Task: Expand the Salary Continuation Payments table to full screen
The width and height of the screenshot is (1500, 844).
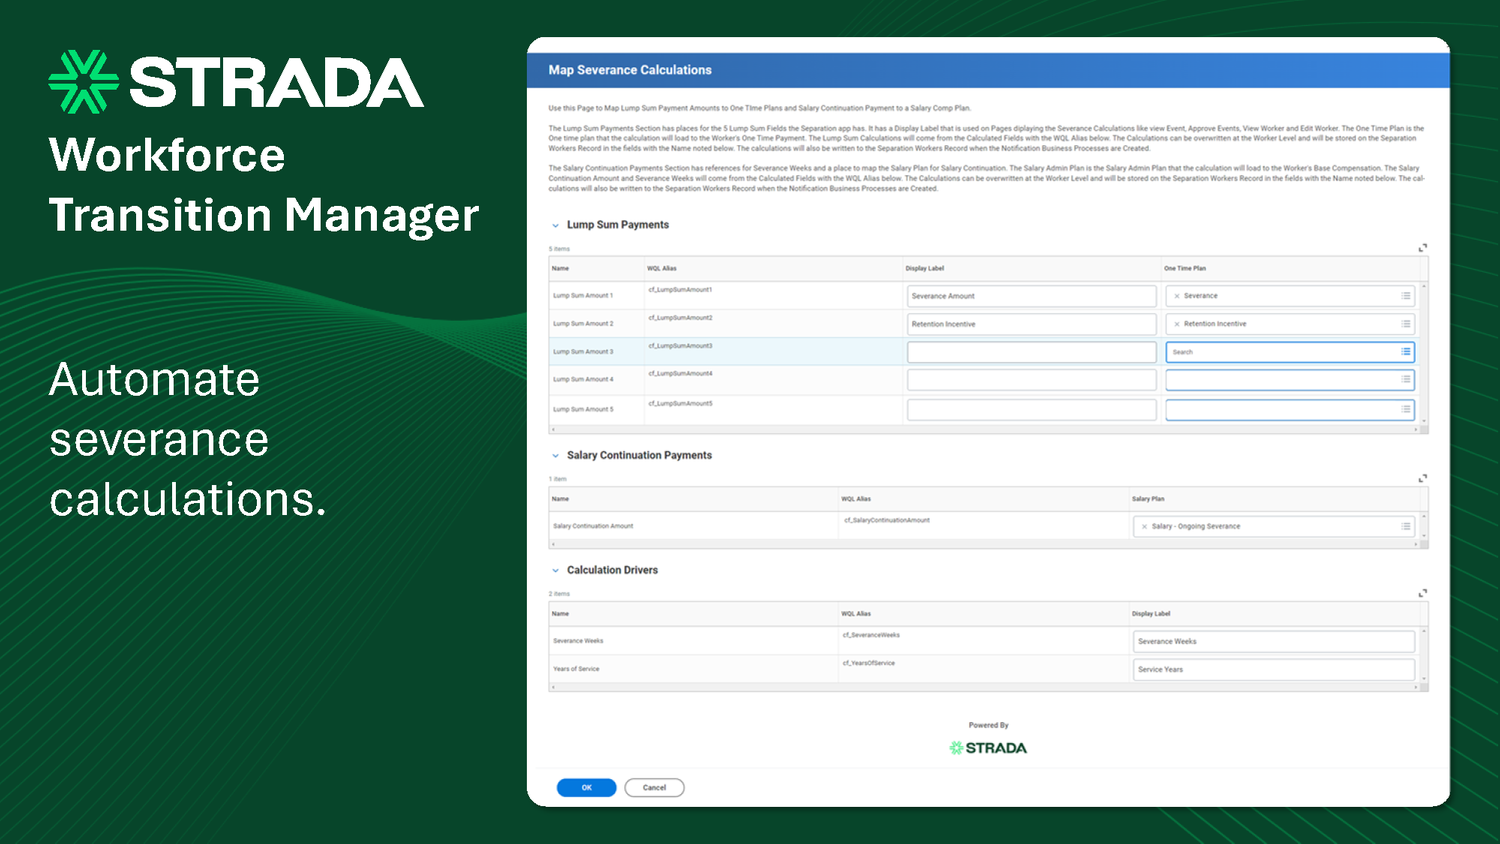Action: pyautogui.click(x=1422, y=478)
